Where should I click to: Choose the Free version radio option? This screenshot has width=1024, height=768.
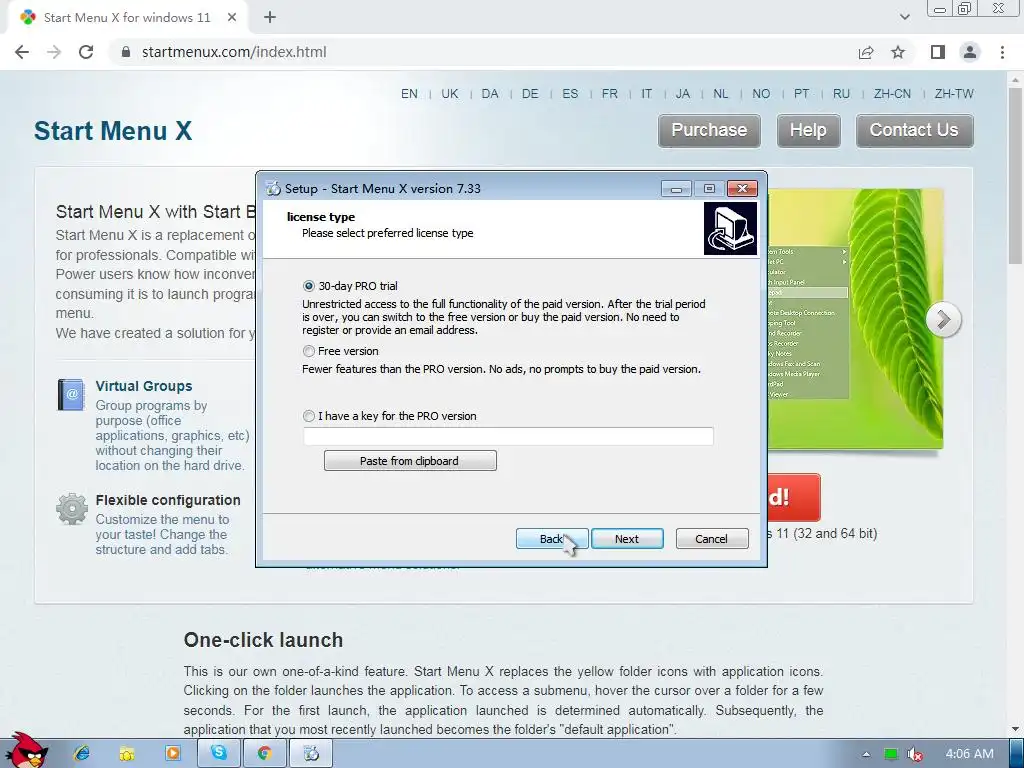[309, 351]
